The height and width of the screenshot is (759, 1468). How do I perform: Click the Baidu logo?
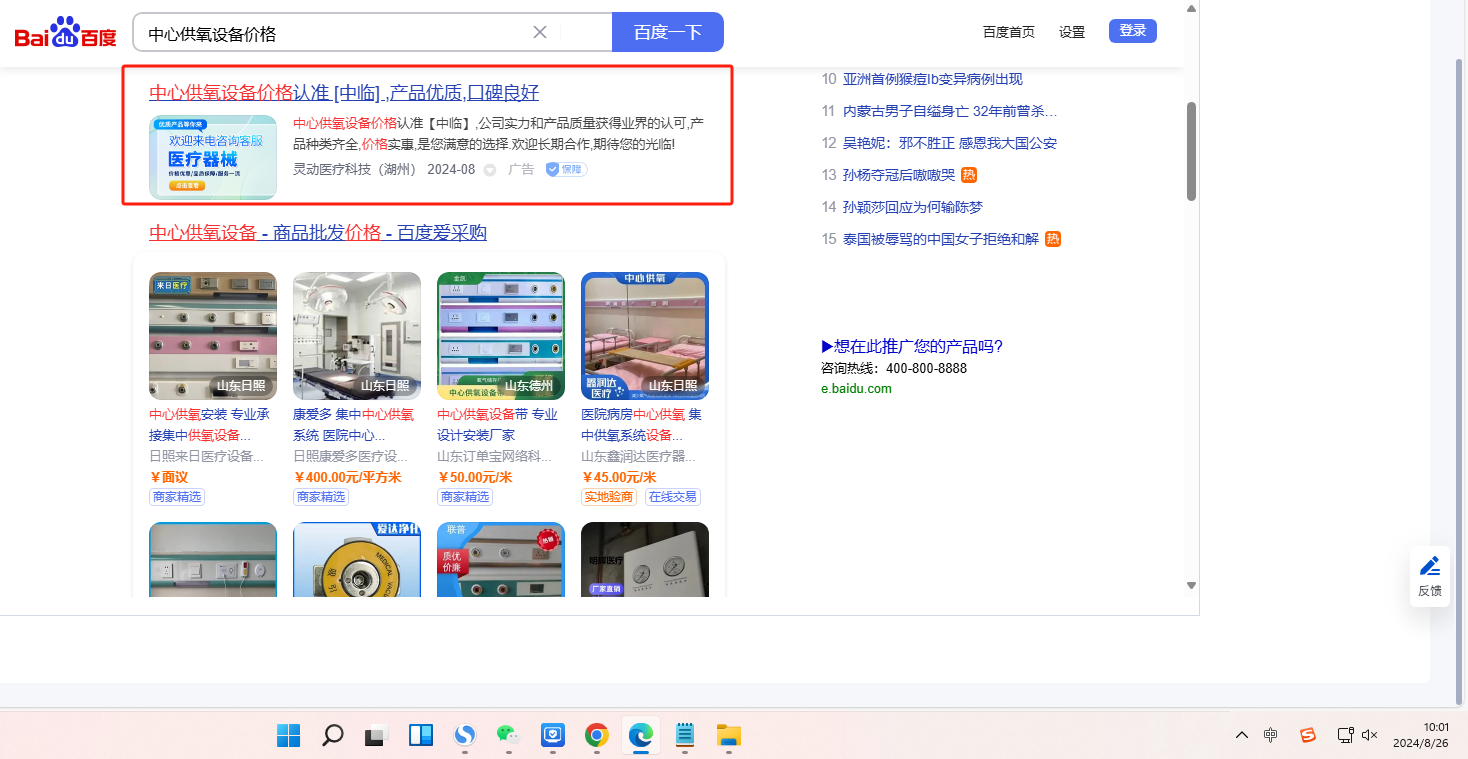pyautogui.click(x=65, y=34)
